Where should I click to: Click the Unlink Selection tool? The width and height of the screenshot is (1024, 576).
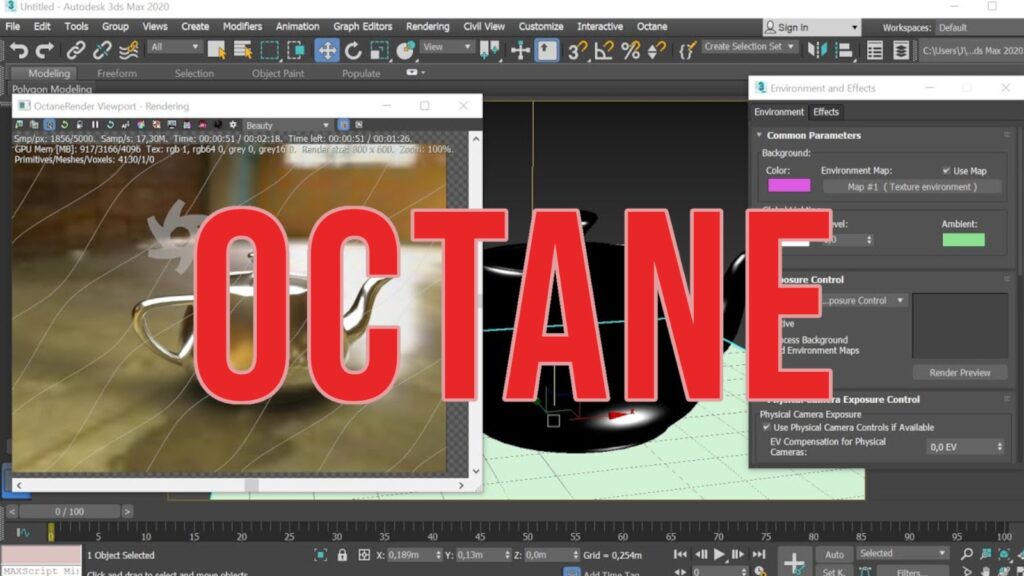coord(102,50)
